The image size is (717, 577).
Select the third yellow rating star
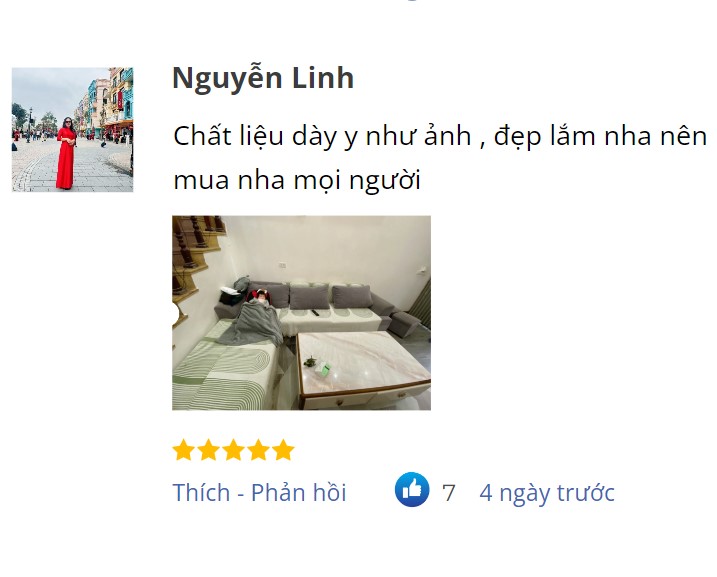click(x=233, y=449)
